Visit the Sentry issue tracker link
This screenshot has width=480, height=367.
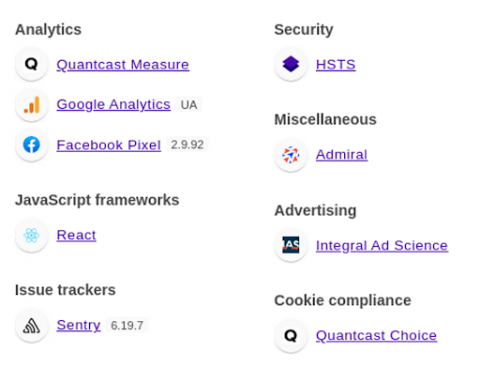tap(78, 325)
